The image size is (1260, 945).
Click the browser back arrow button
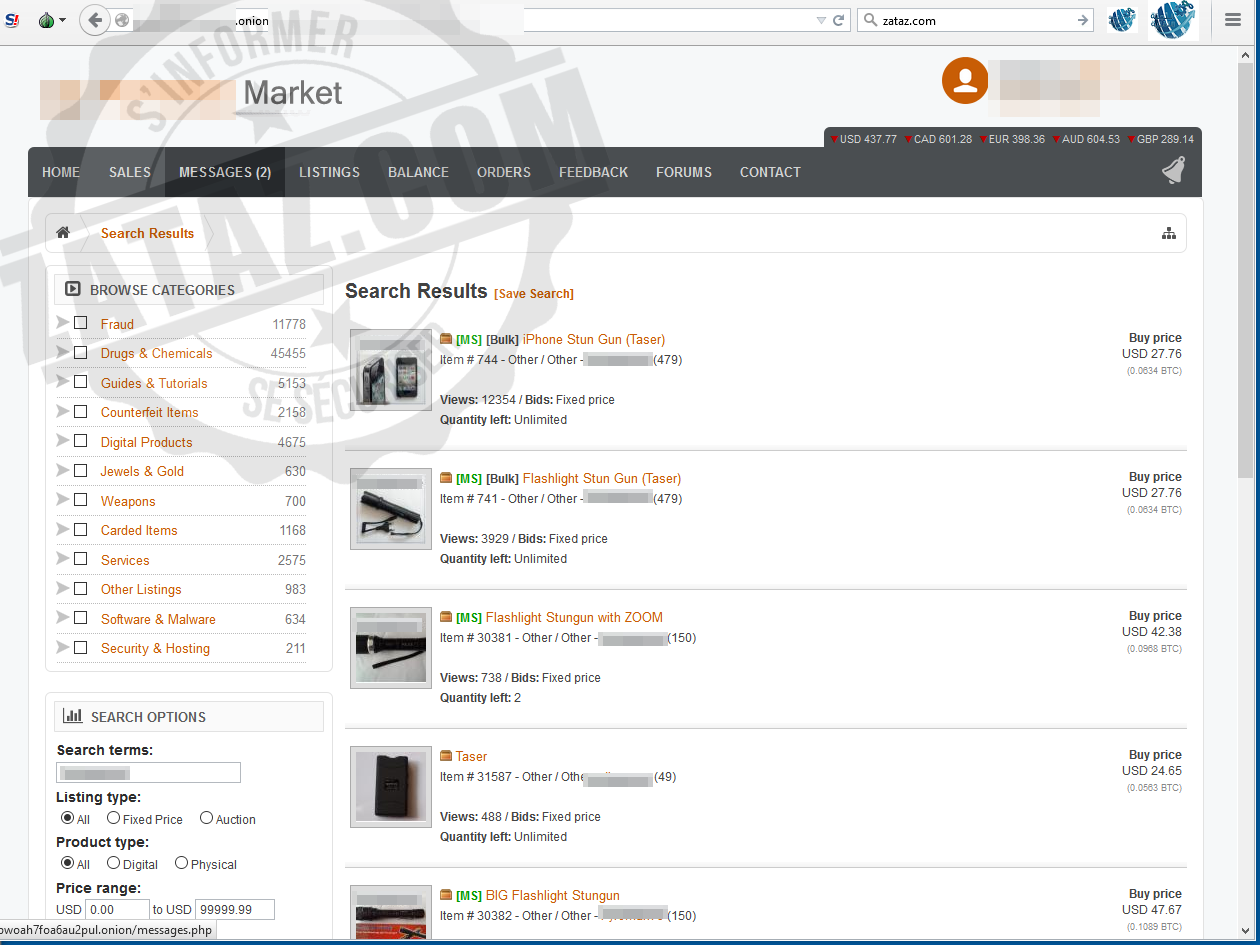tap(94, 20)
